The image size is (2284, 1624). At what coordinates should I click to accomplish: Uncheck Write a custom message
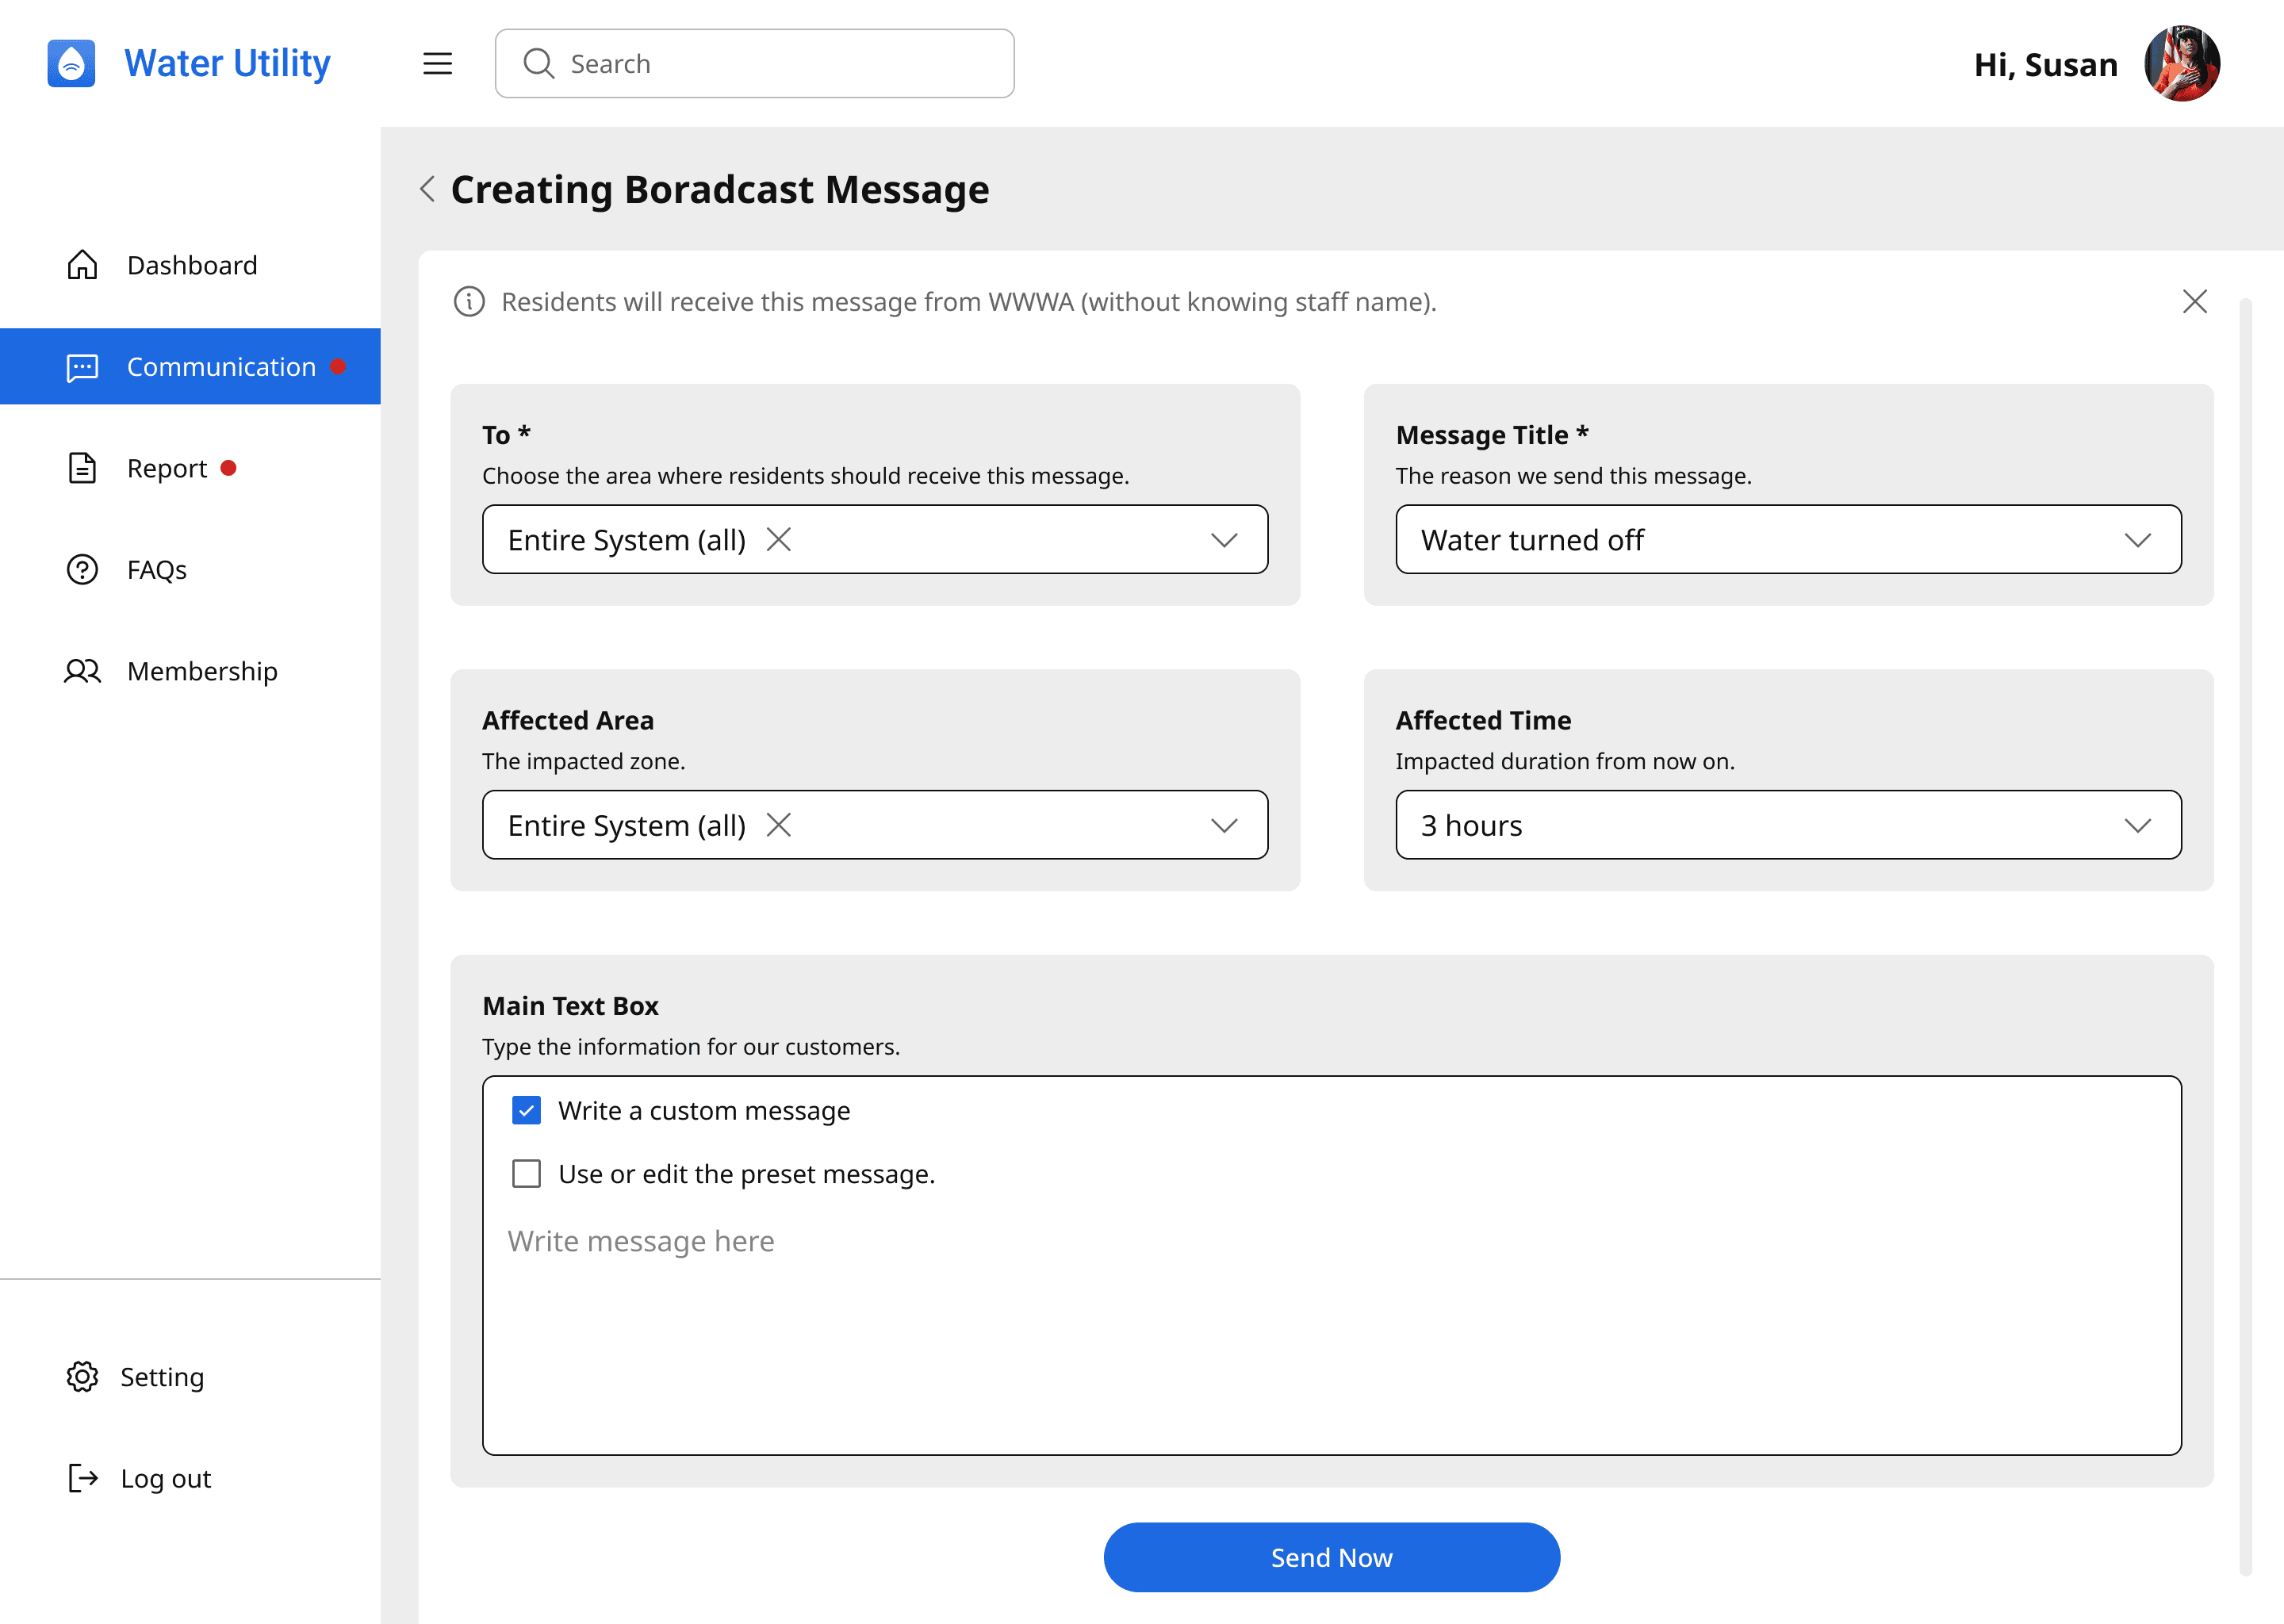tap(526, 1110)
